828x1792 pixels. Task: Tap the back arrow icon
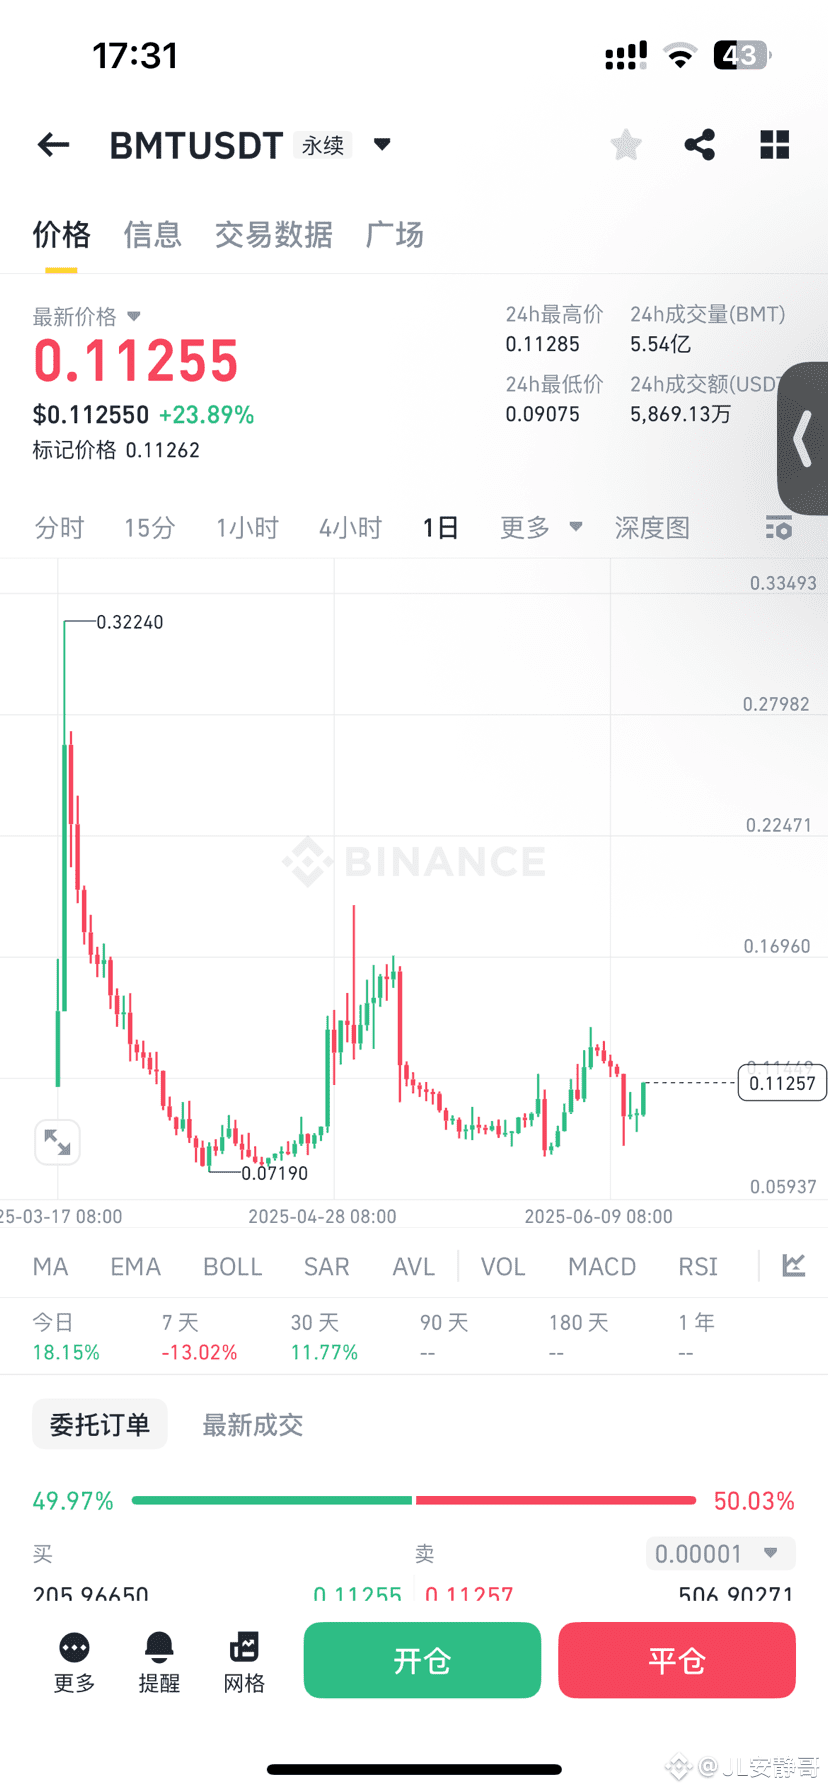click(53, 145)
